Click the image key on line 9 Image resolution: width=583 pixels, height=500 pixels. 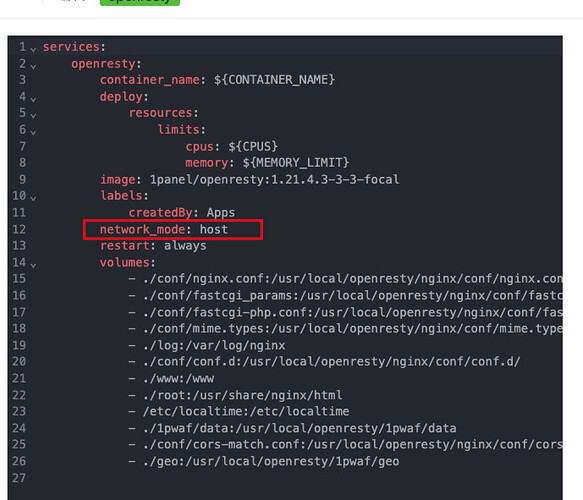117,180
